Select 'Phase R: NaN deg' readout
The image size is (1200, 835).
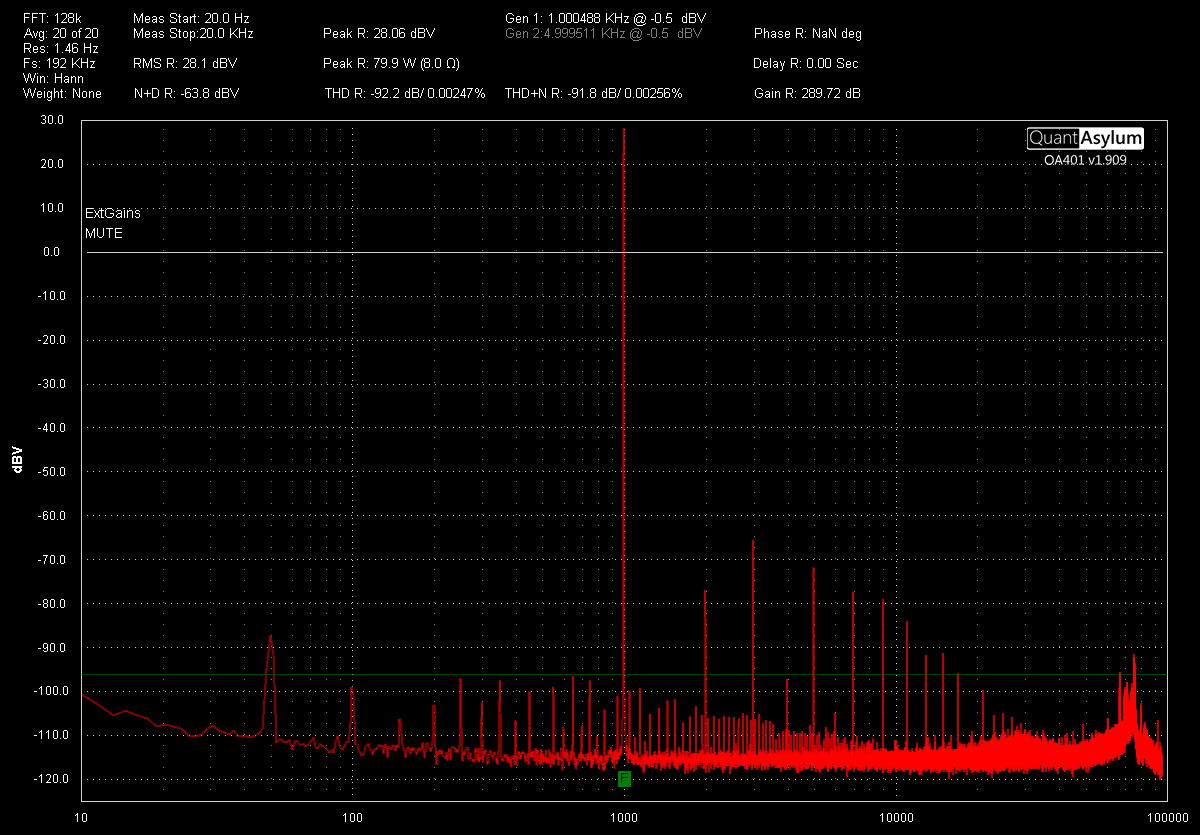coord(808,33)
